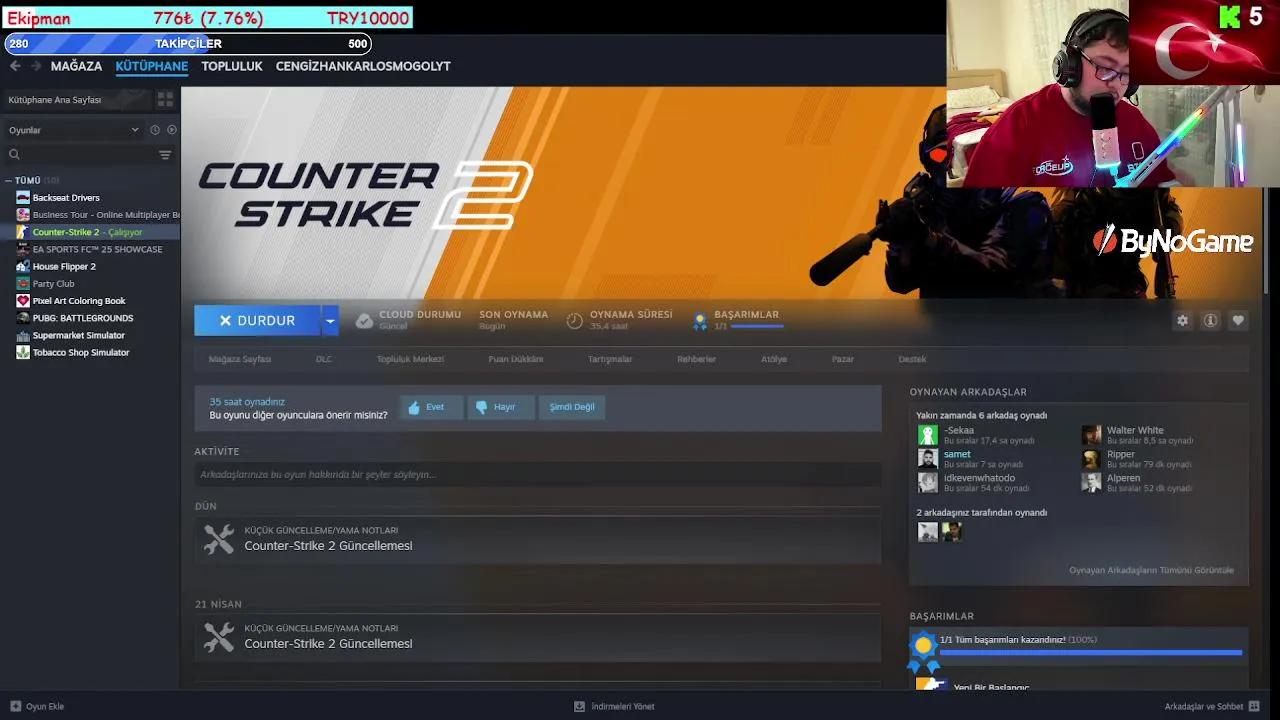The height and width of the screenshot is (720, 1280).
Task: Click the activity text input field
Action: tap(538, 475)
